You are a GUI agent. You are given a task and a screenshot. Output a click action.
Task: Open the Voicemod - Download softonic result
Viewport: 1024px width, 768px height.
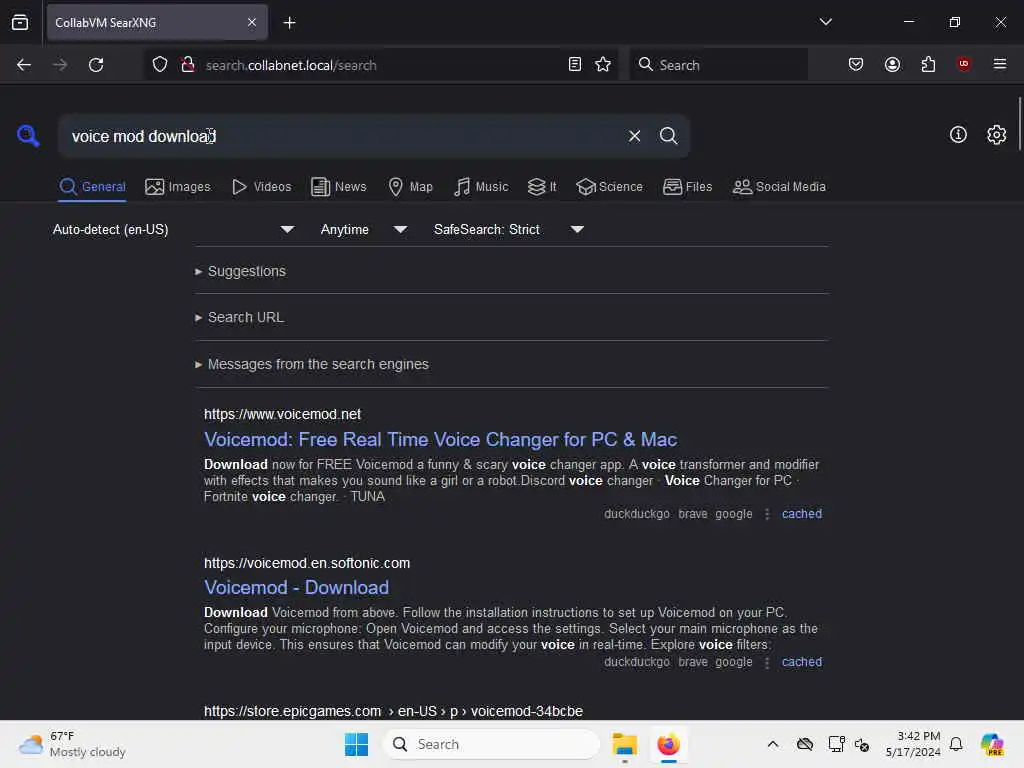click(296, 587)
